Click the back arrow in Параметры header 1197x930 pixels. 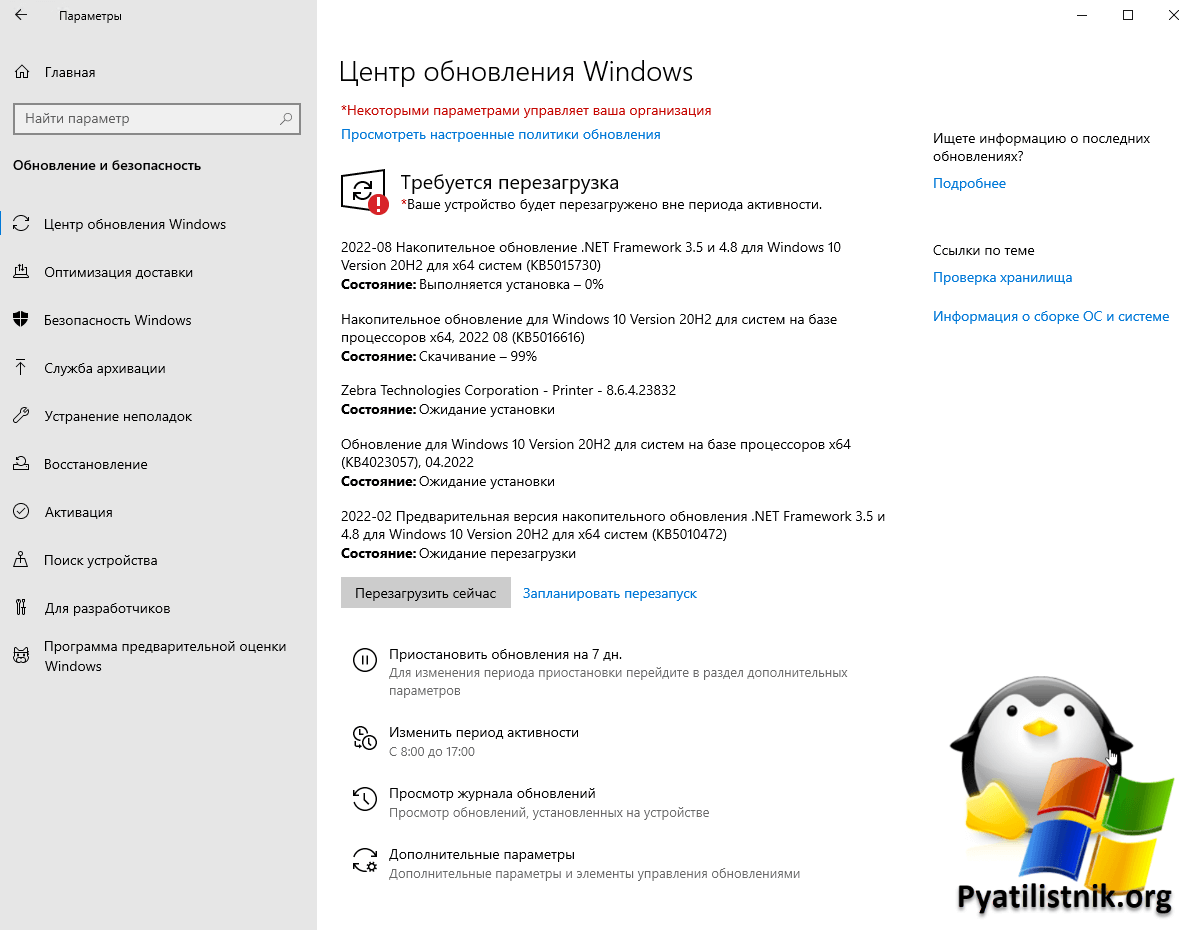pyautogui.click(x=22, y=16)
